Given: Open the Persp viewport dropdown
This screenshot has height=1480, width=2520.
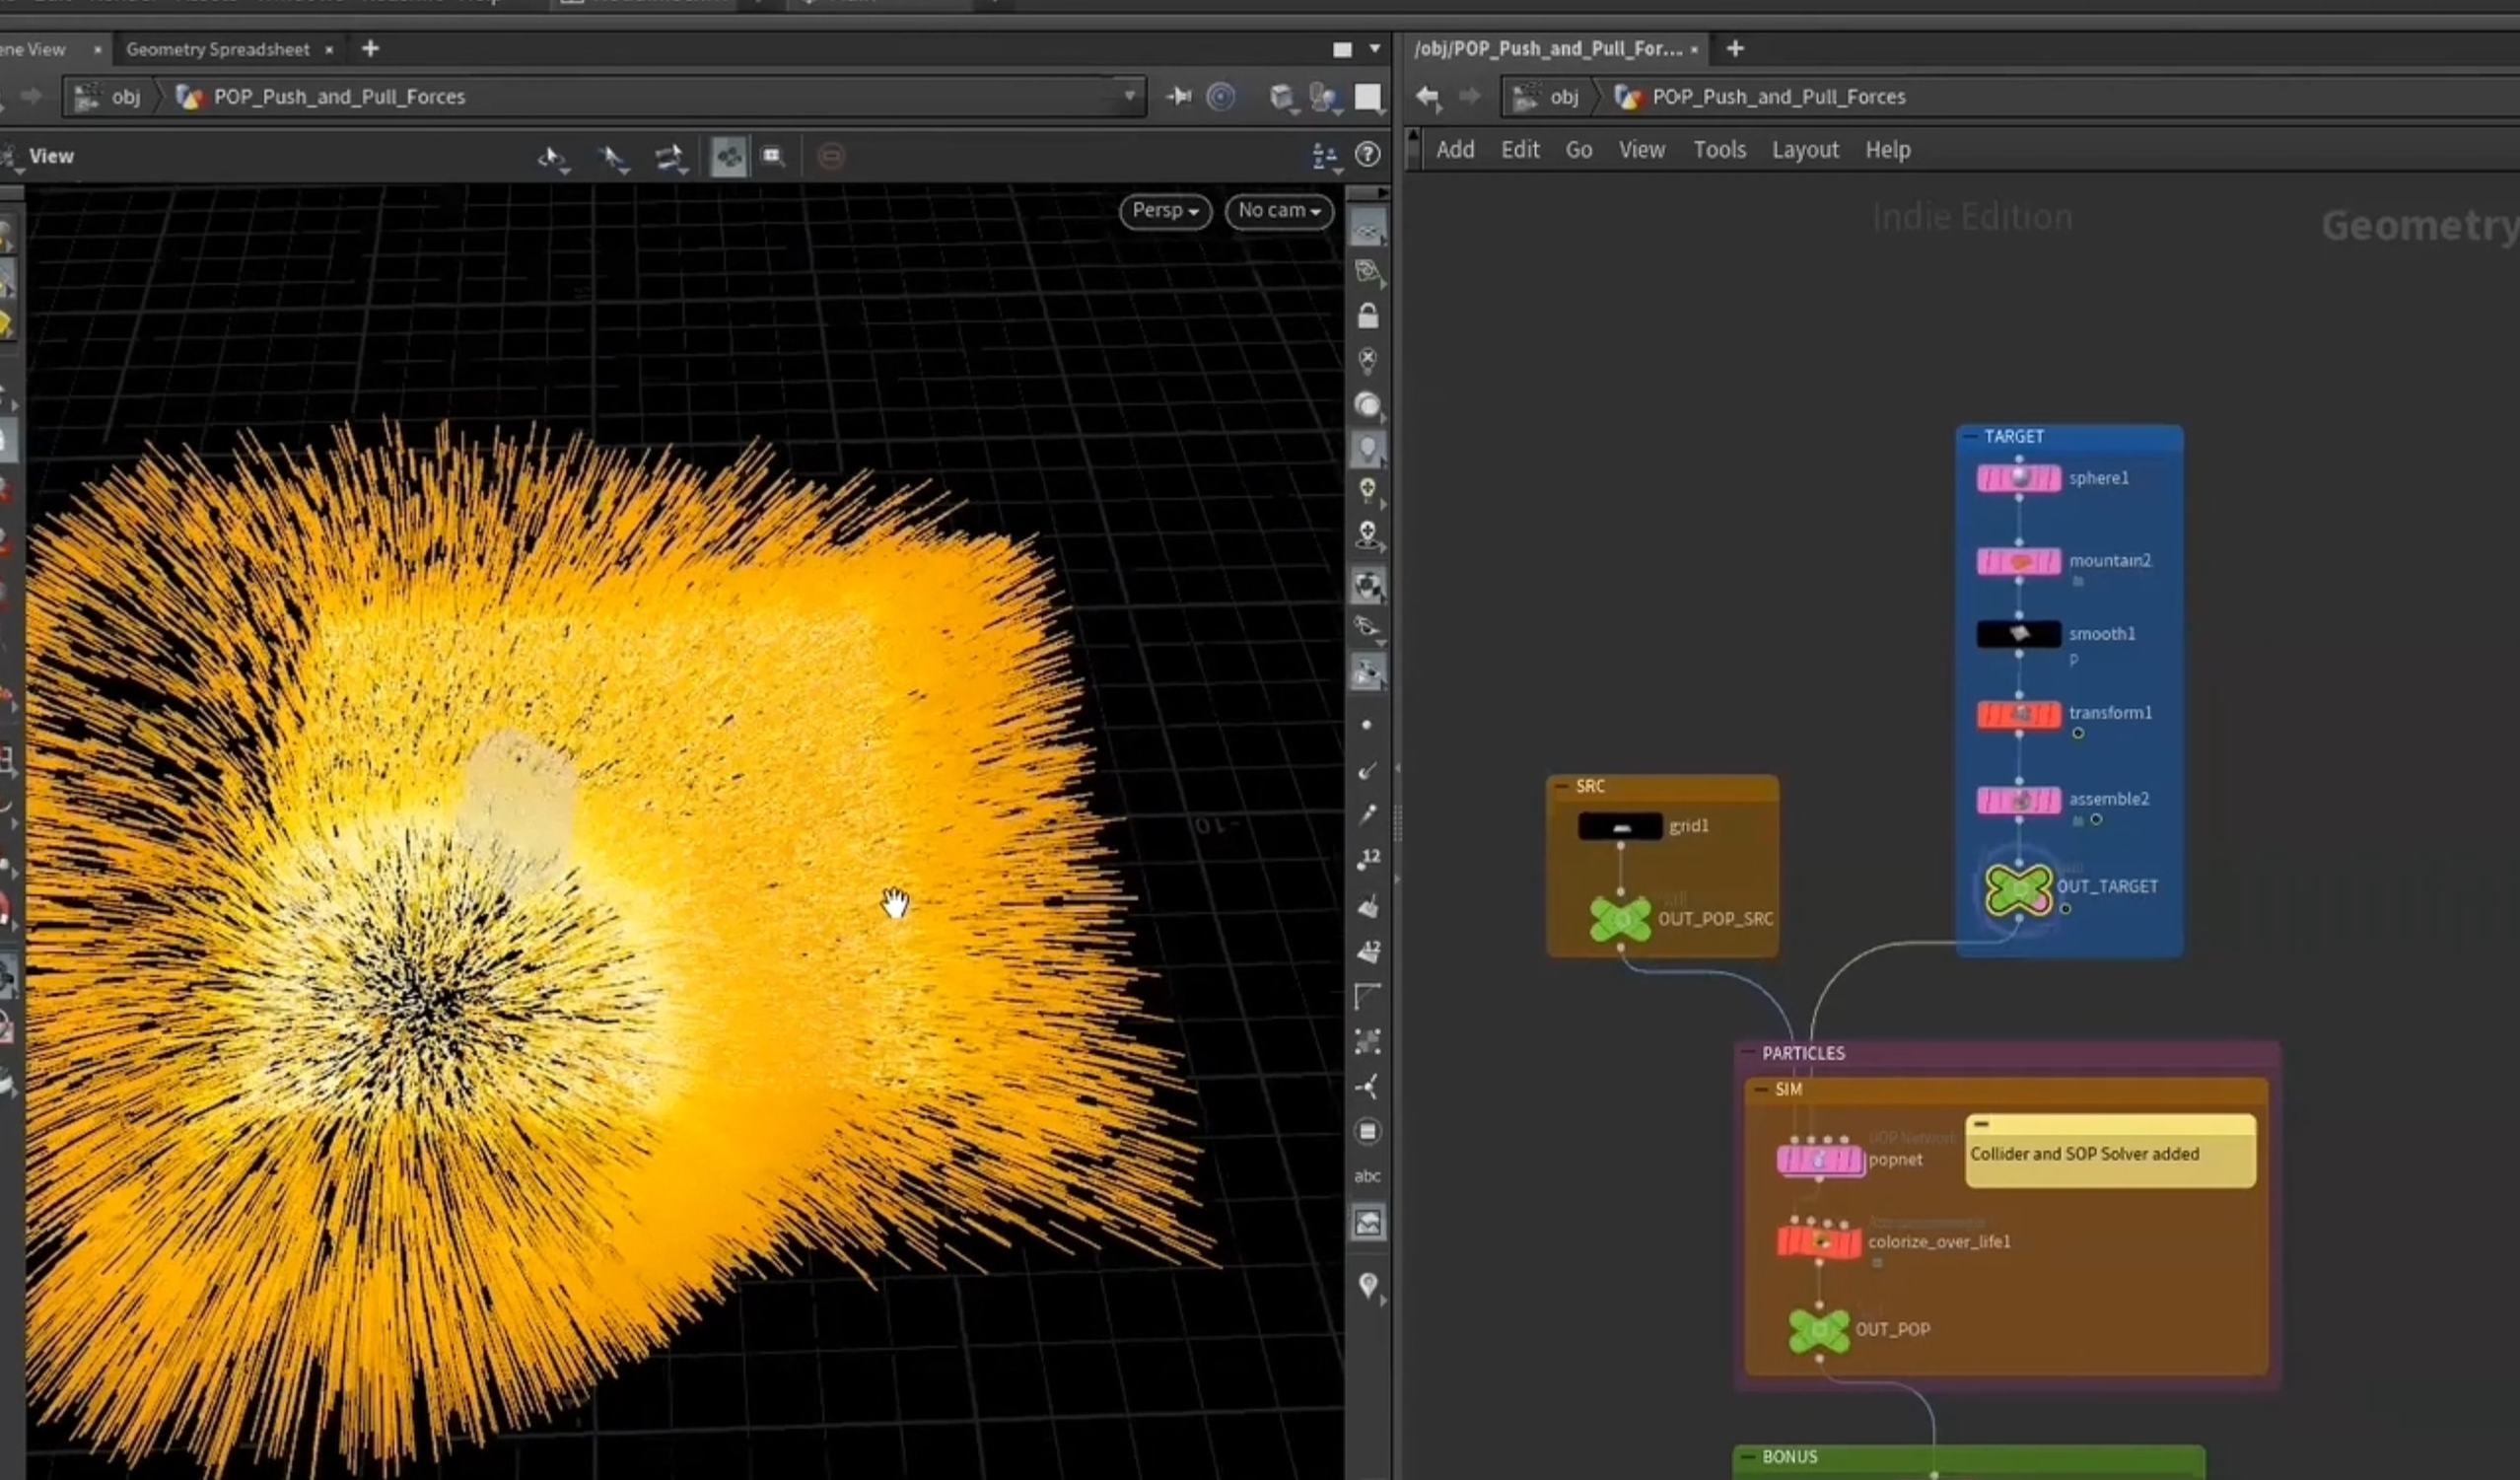Looking at the screenshot, I should point(1165,211).
